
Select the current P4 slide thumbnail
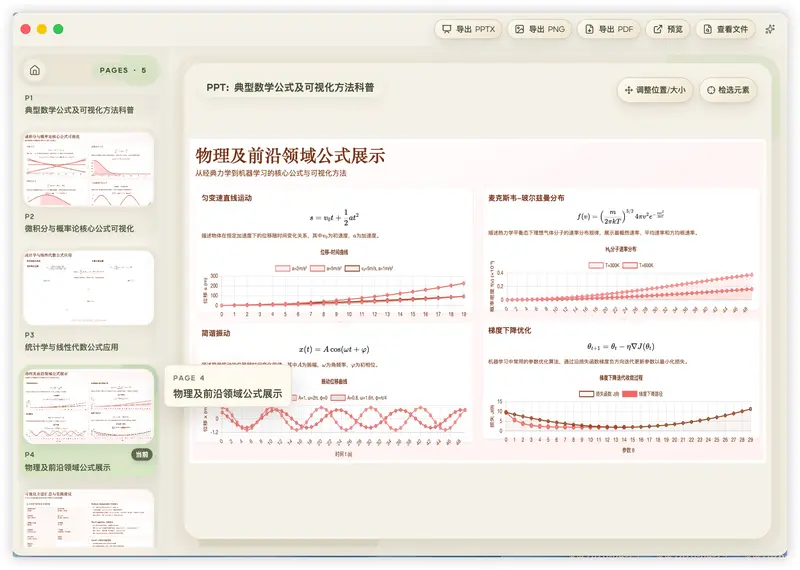pos(88,406)
